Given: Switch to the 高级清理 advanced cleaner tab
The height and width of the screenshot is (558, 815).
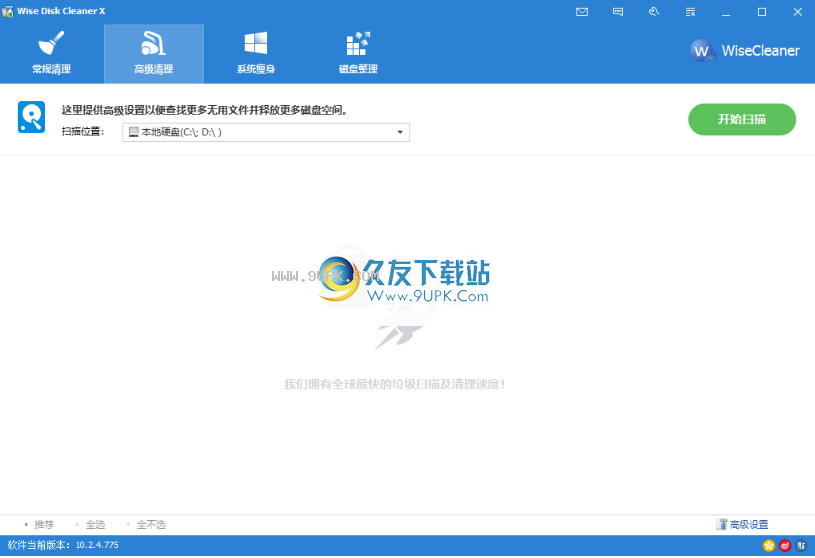Looking at the screenshot, I should [x=154, y=54].
